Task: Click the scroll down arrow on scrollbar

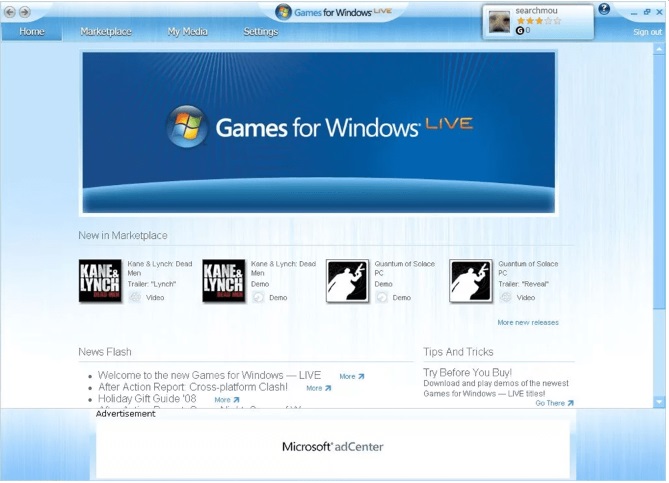Action: [659, 401]
